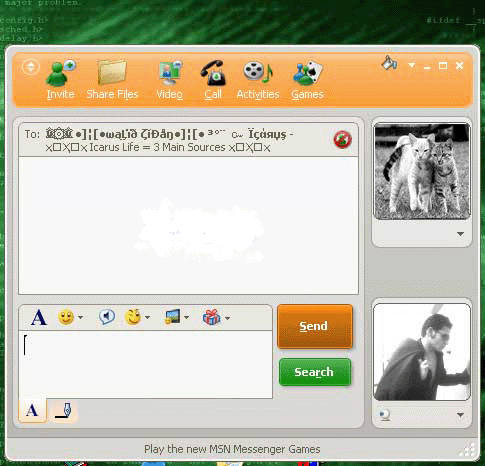Open dropdown under cats display picture
Image resolution: width=485 pixels, height=466 pixels.
click(x=460, y=234)
